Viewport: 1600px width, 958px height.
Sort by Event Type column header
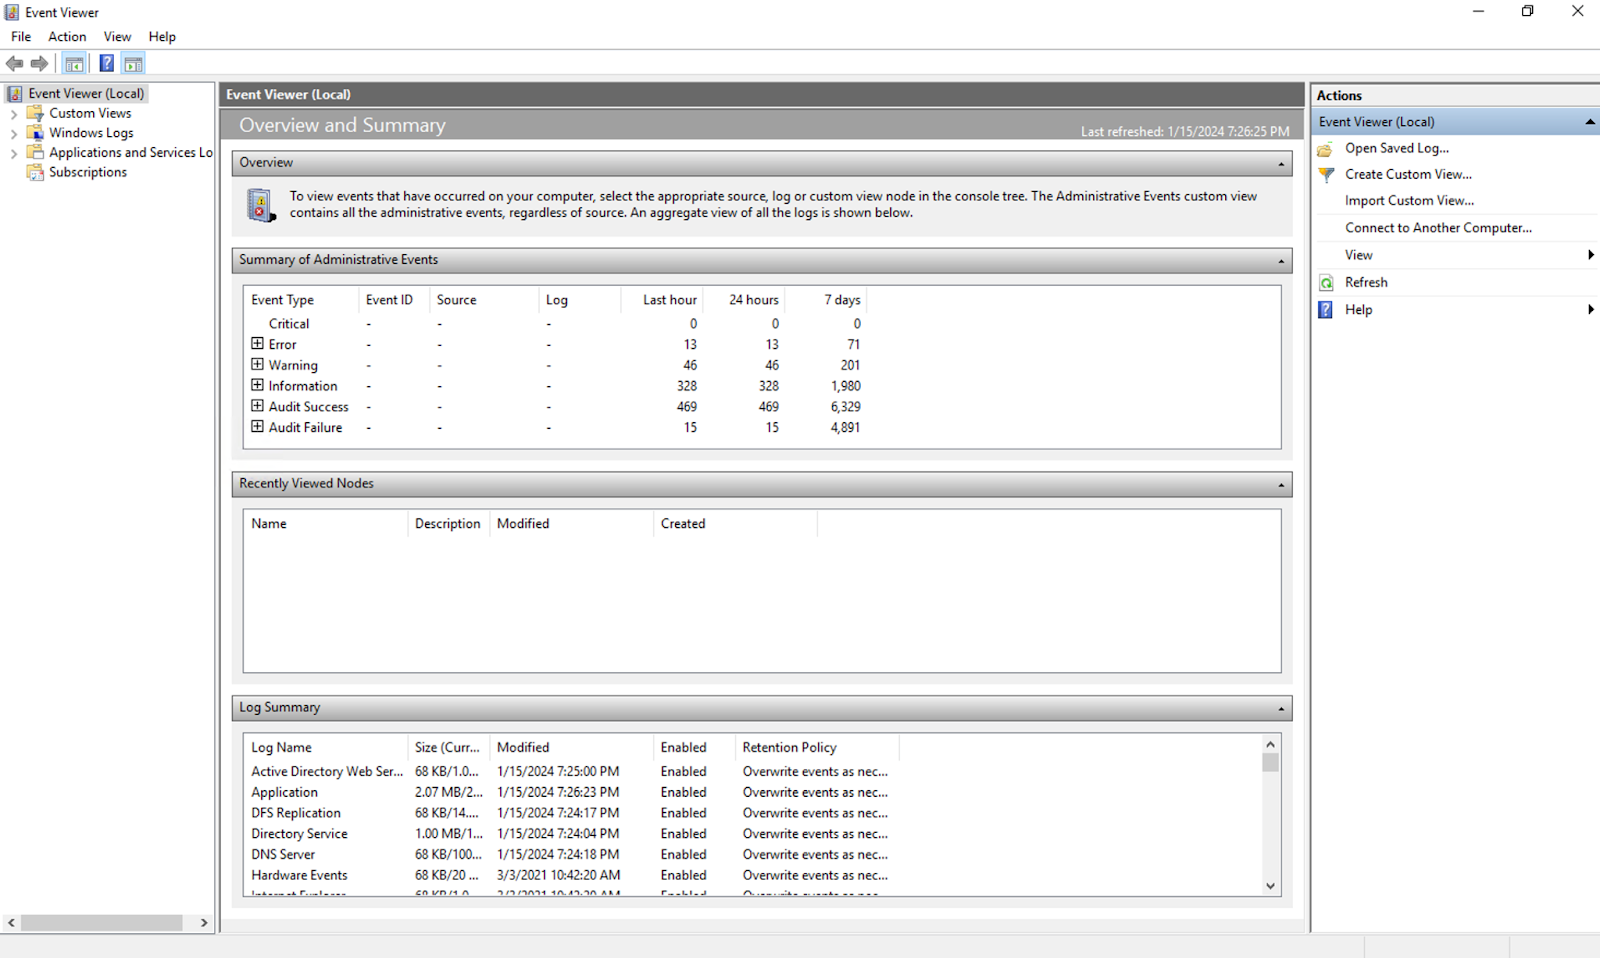coord(300,300)
